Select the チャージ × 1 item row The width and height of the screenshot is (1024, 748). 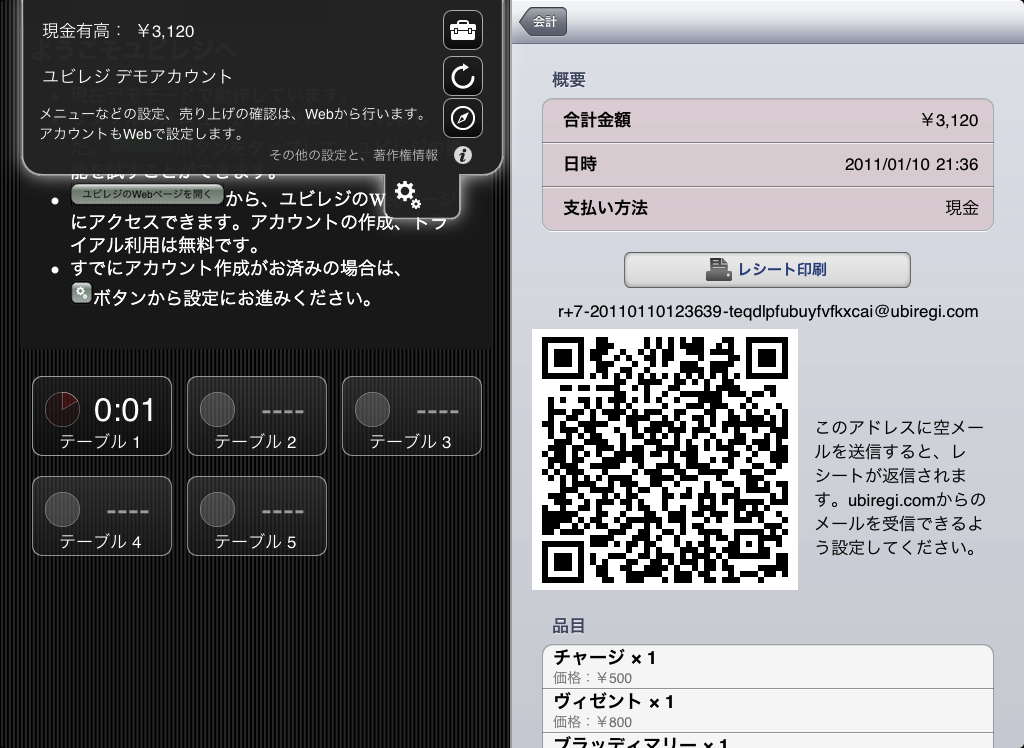pyautogui.click(x=768, y=666)
